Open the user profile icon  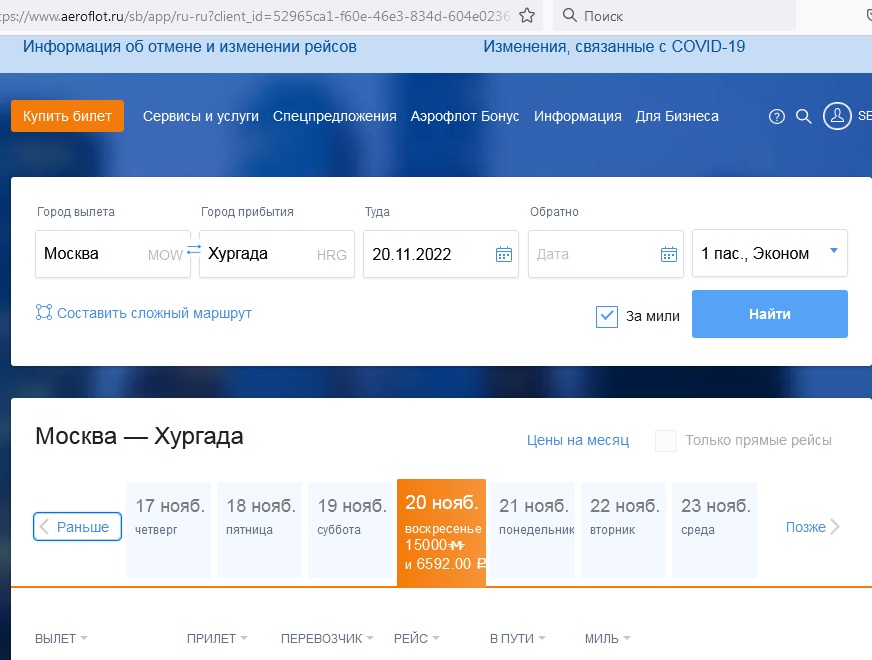point(837,116)
